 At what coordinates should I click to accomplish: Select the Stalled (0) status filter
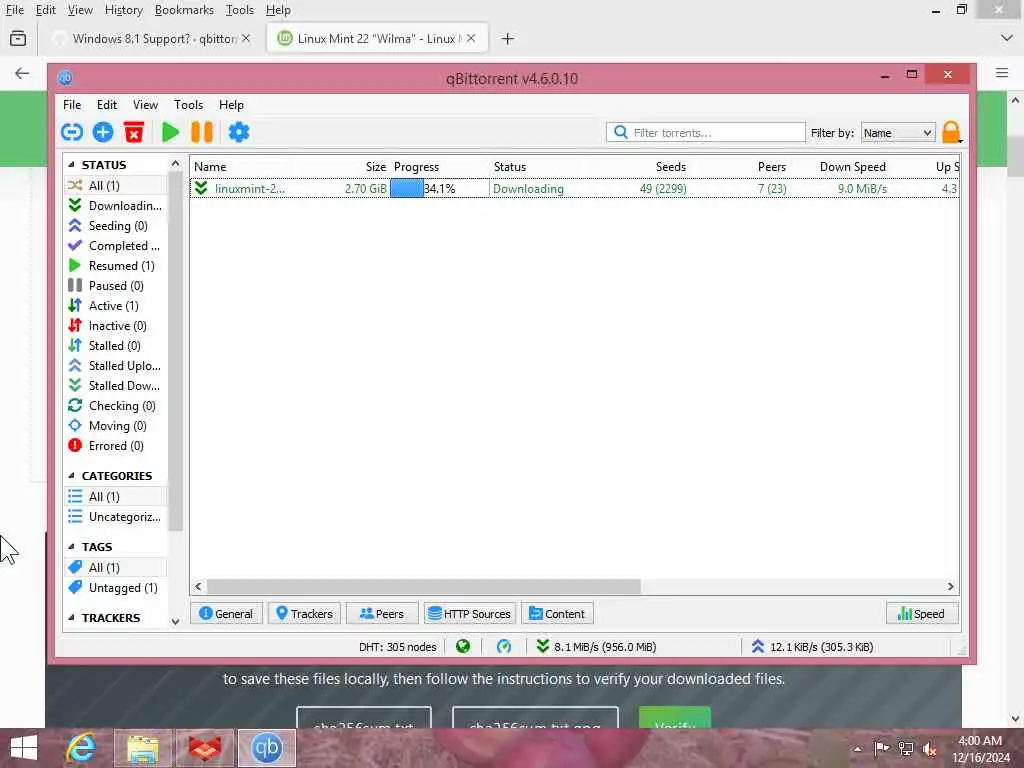pos(116,346)
